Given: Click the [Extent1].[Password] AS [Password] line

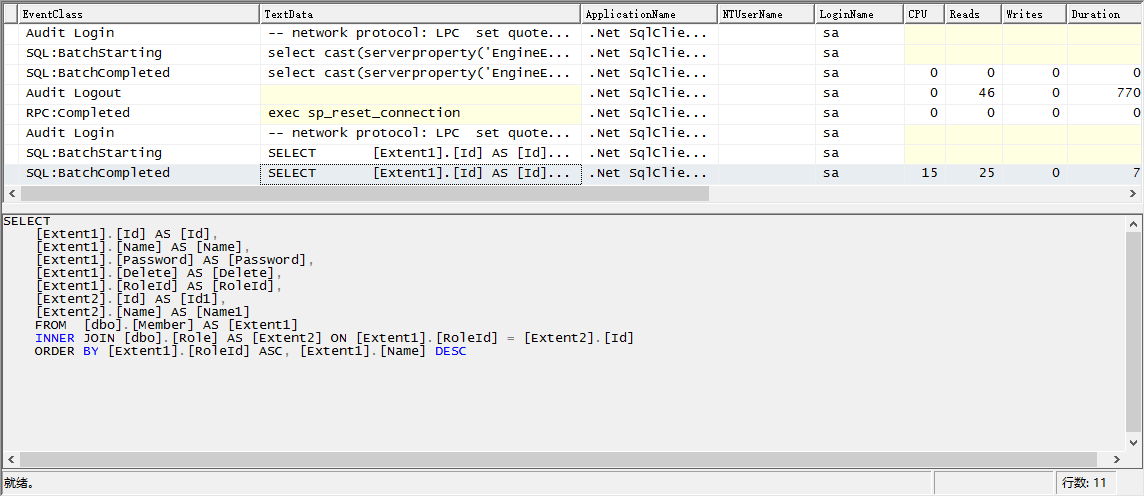Looking at the screenshot, I should (x=175, y=260).
